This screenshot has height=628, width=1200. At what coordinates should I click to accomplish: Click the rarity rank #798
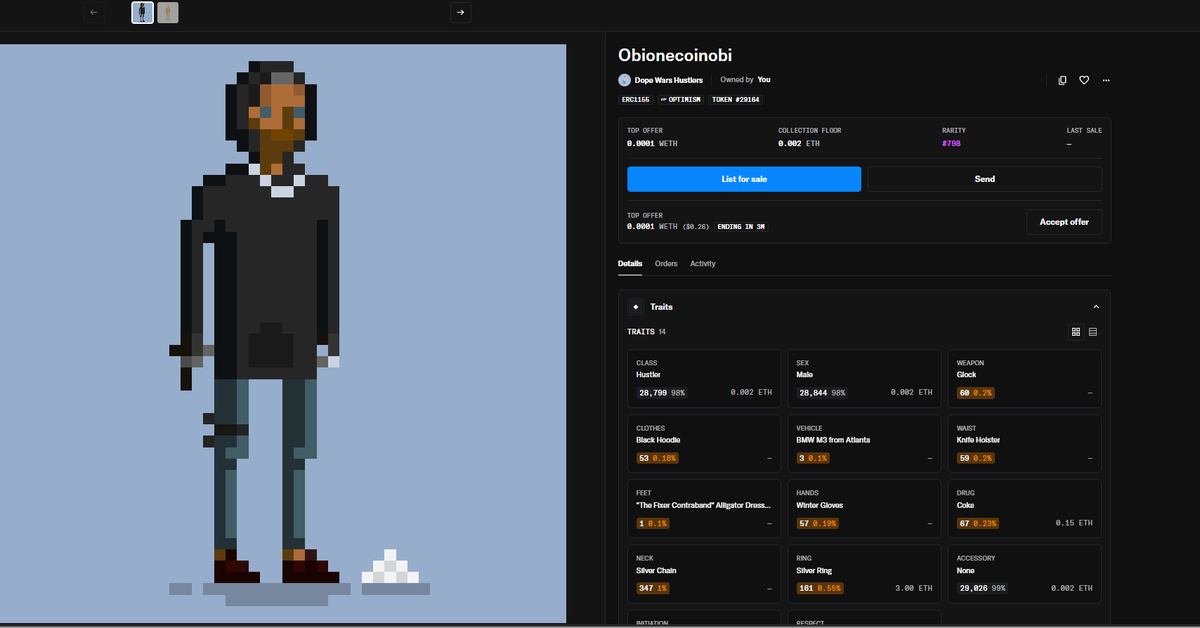point(953,143)
